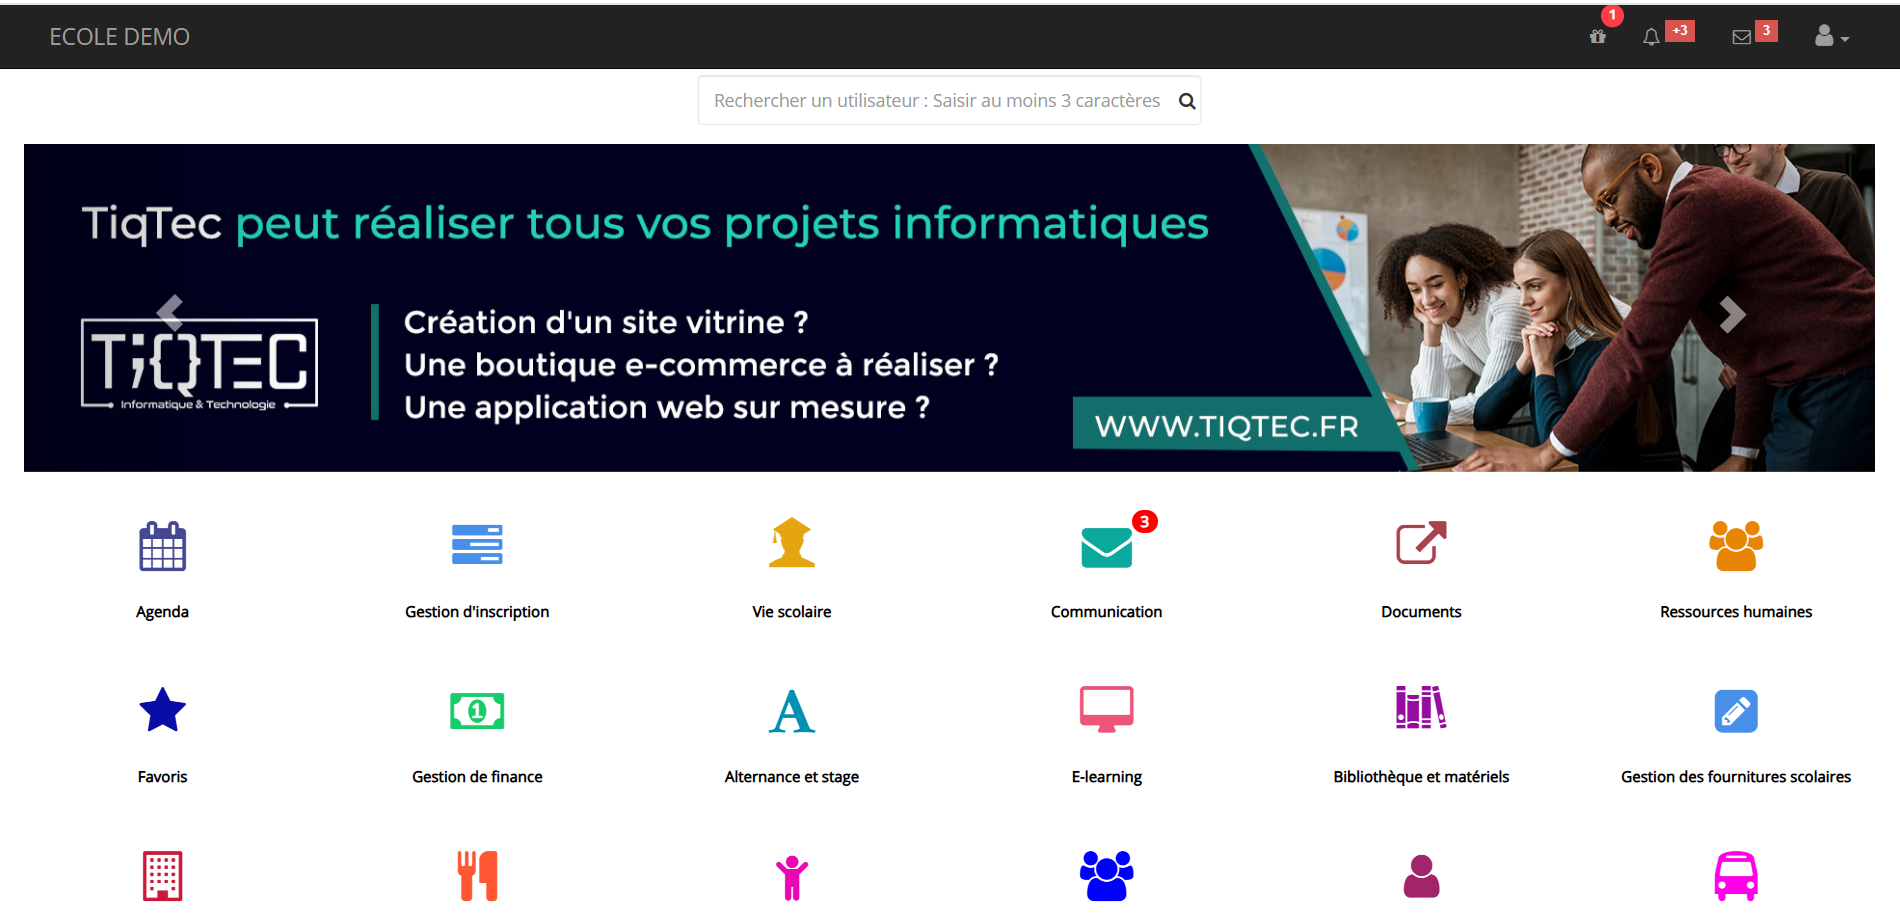Click the Alternance et stage label
This screenshot has height=920, width=1900.
[x=791, y=777]
